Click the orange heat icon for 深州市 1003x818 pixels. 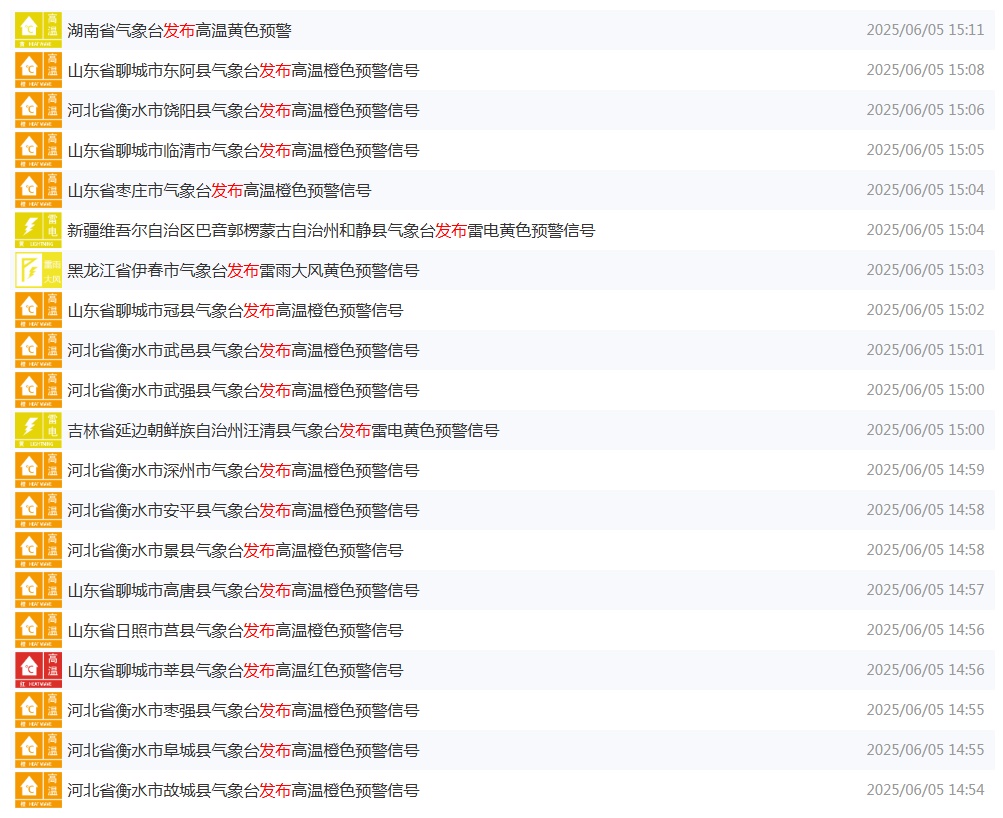(x=38, y=470)
